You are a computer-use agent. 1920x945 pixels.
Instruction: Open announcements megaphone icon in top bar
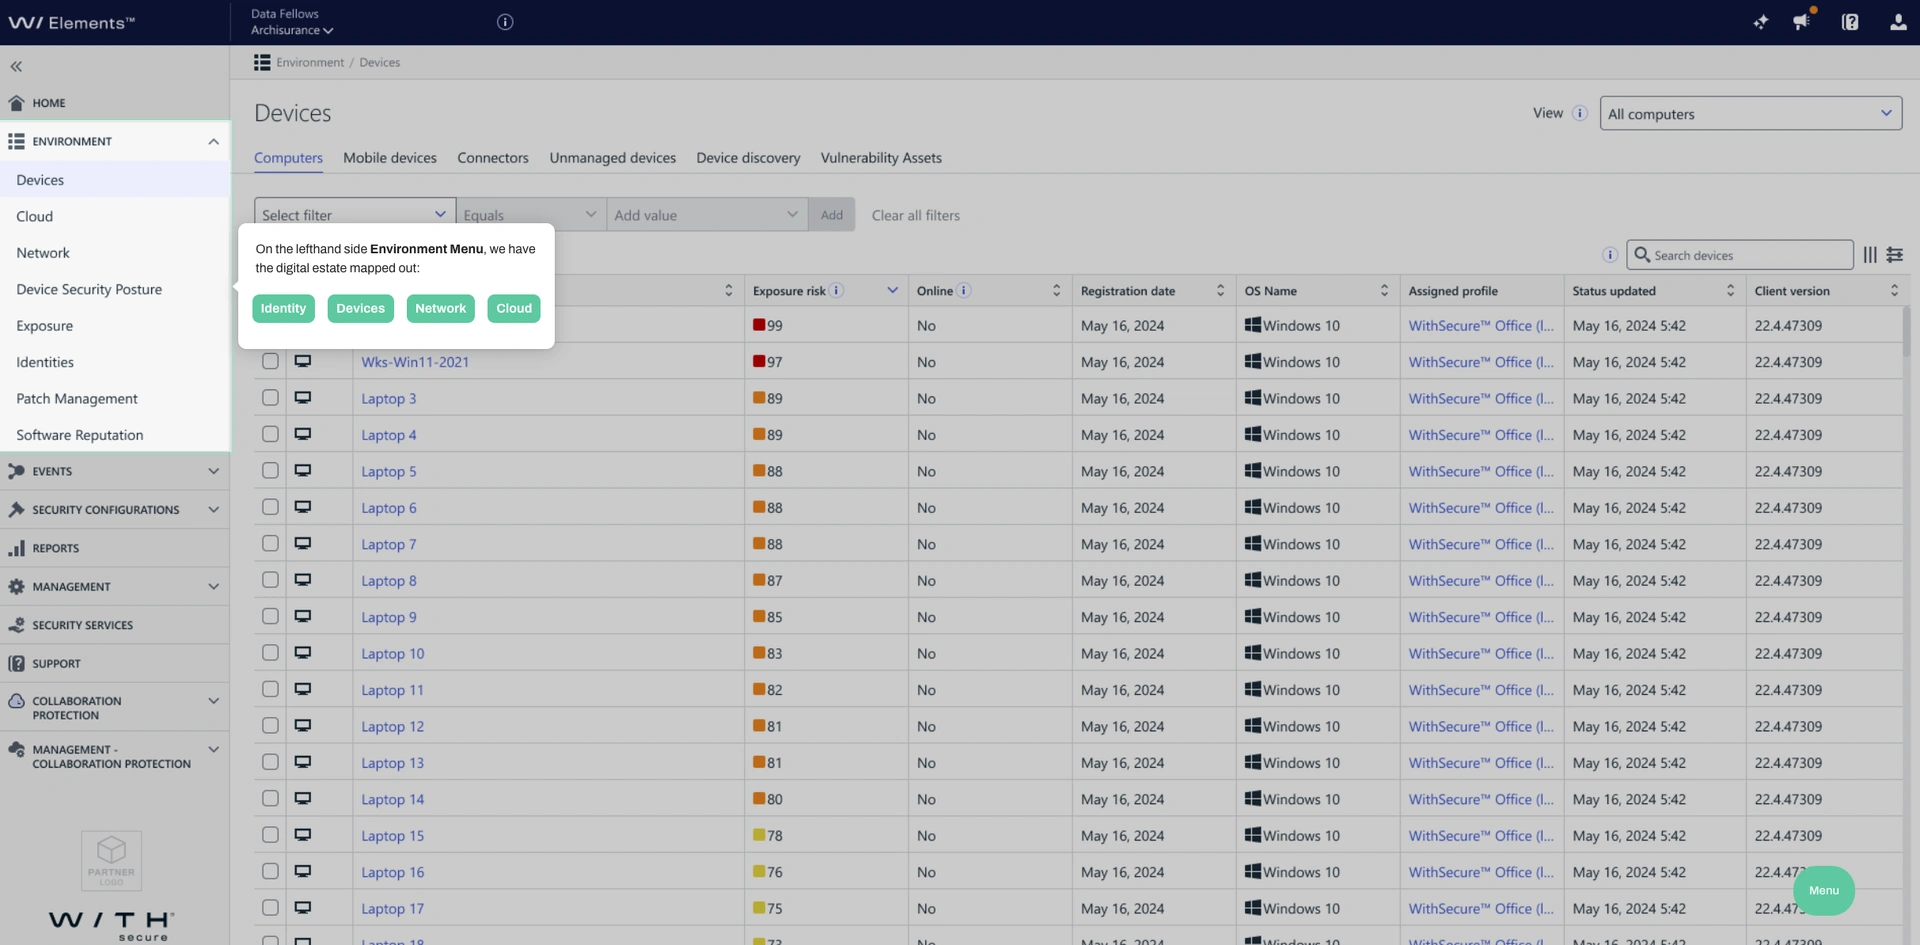click(x=1801, y=22)
